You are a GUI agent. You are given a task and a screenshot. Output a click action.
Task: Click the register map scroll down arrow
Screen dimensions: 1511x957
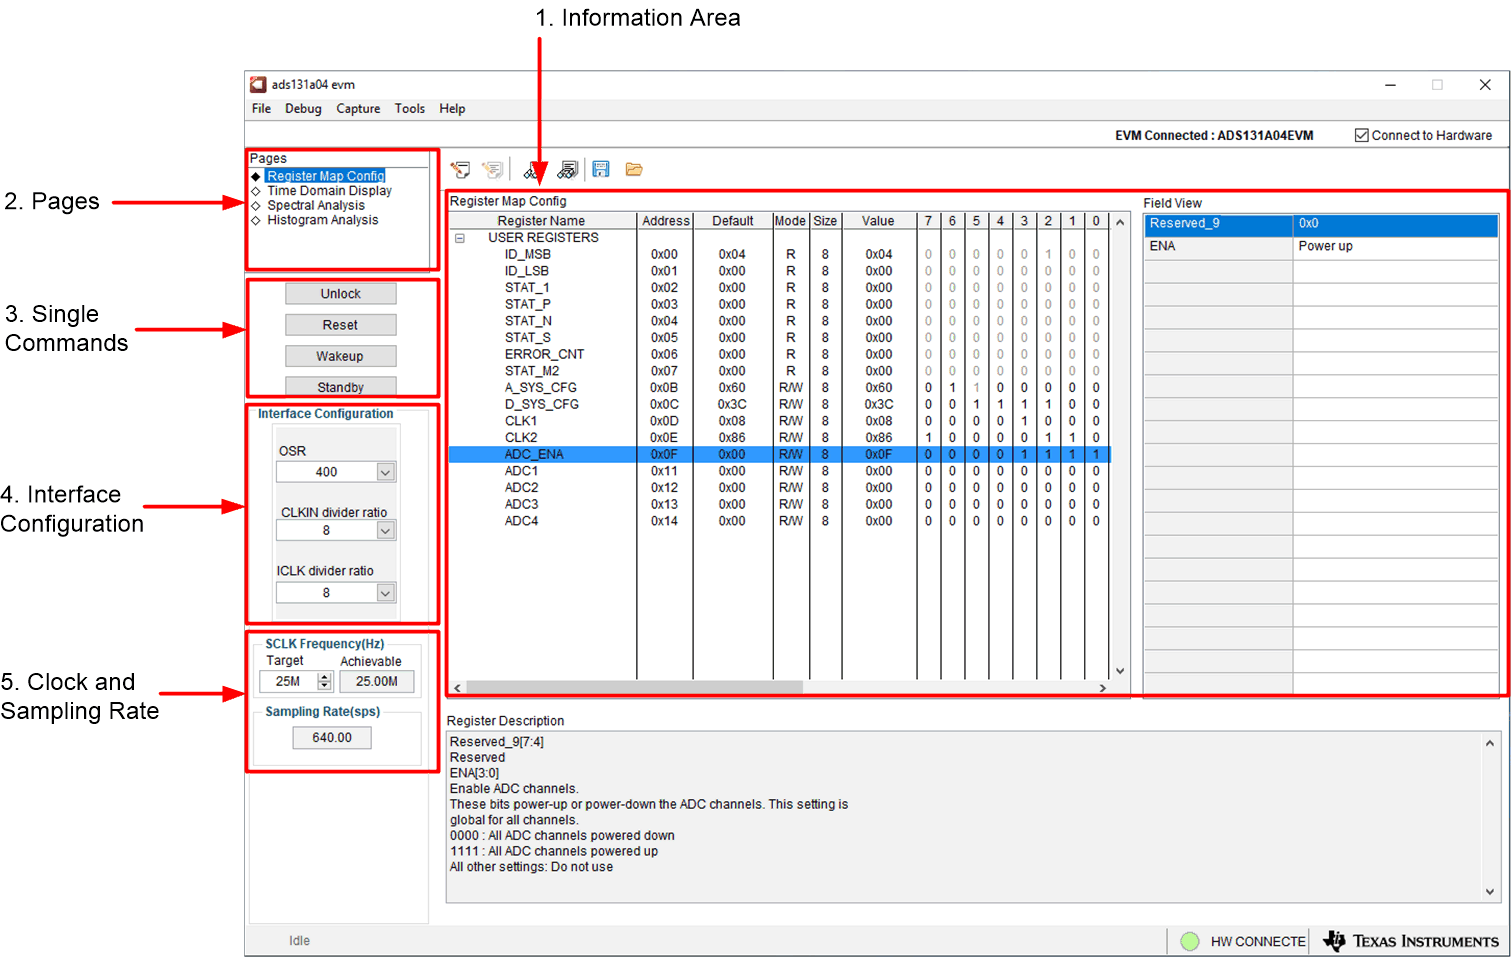coord(1120,671)
